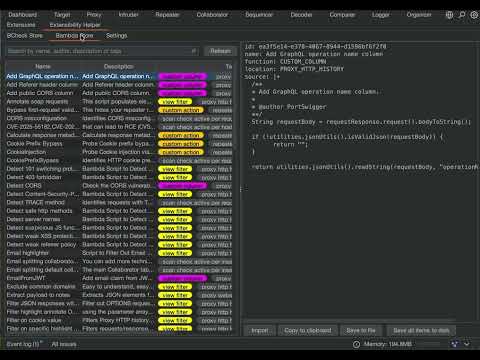
Task: Select the Detect server names row
Action: (x=119, y=219)
